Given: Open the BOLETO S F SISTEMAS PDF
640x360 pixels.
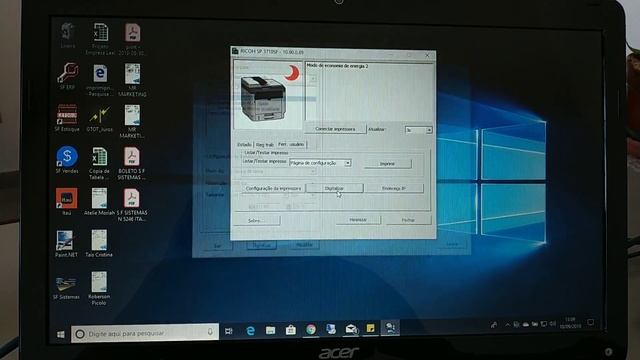Looking at the screenshot, I should pos(131,164).
